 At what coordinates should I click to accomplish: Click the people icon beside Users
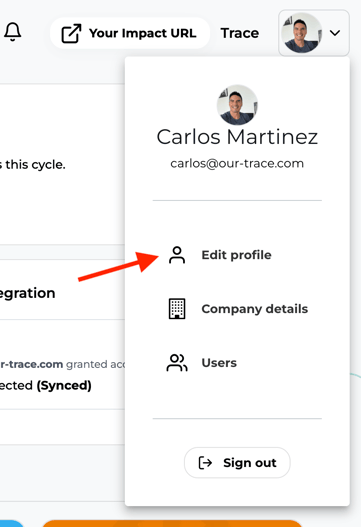point(177,363)
